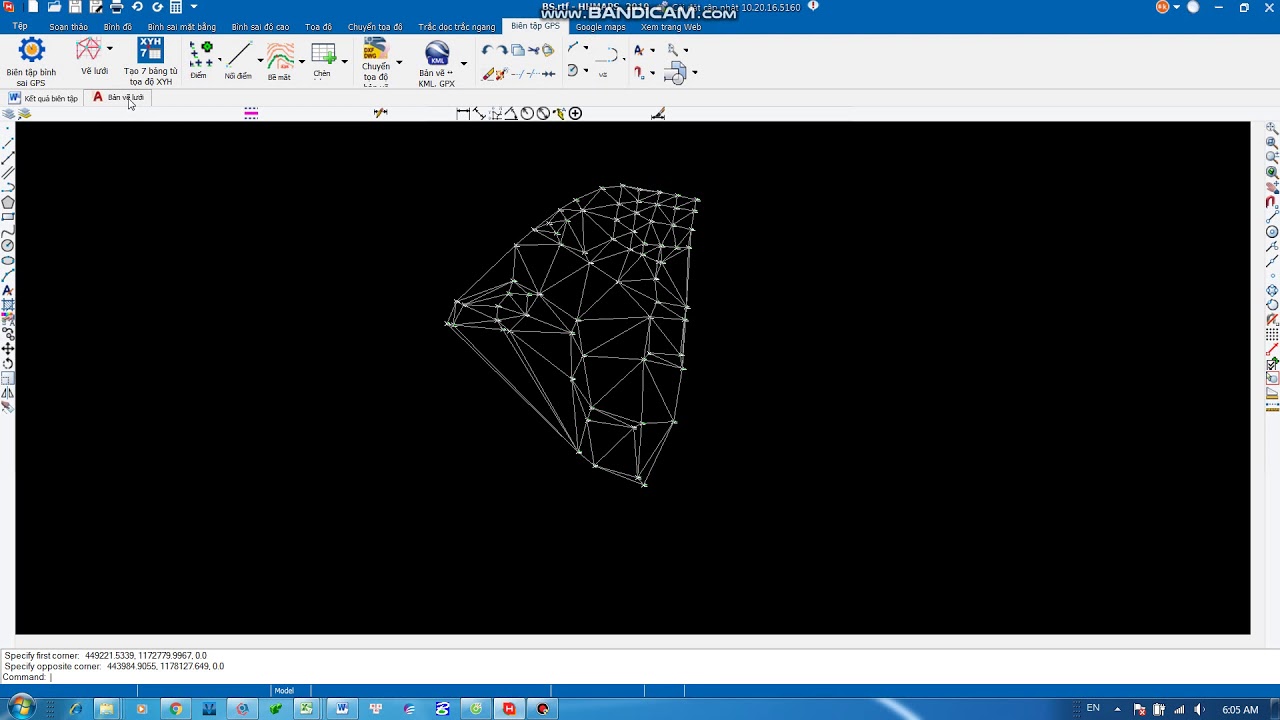
Task: Open the Bình sai mặt bằng tab
Action: click(x=181, y=27)
